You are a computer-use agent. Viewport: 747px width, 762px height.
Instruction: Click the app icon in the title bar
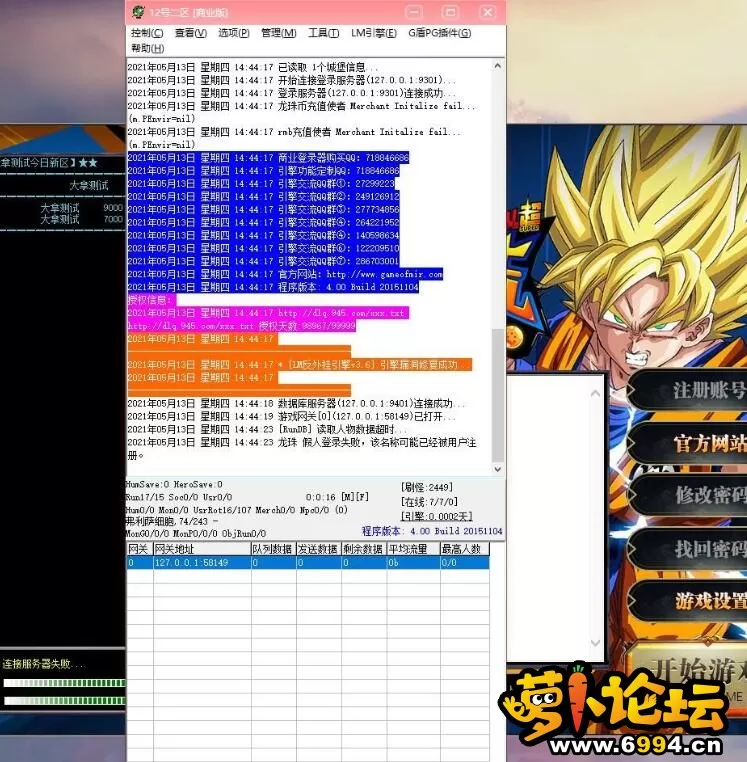(x=138, y=12)
